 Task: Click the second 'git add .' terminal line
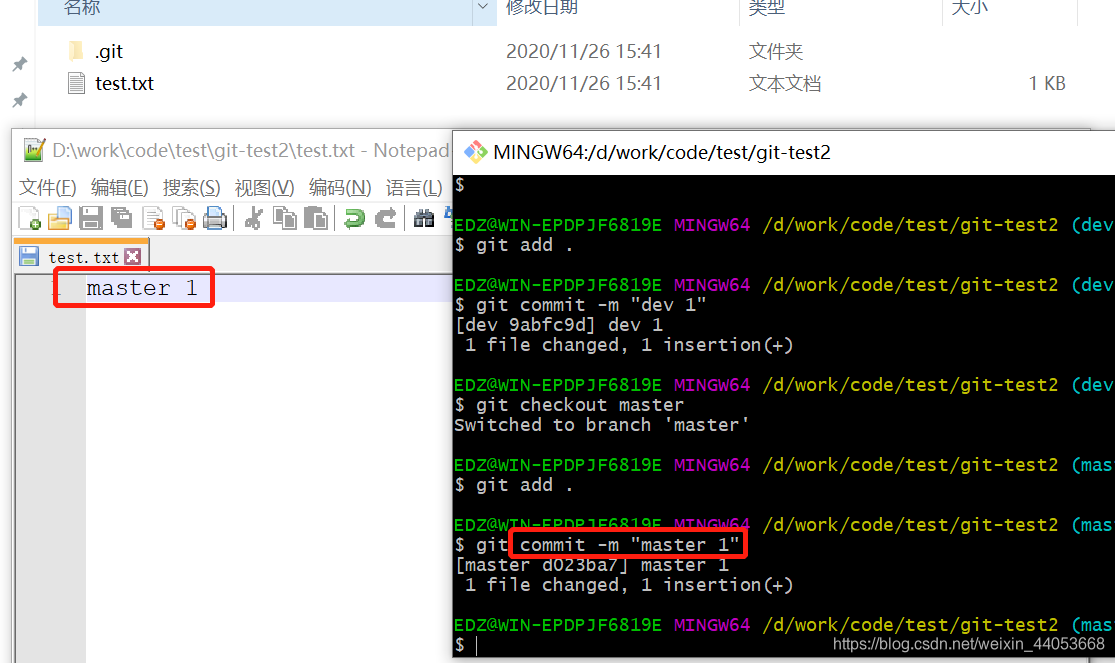point(514,484)
